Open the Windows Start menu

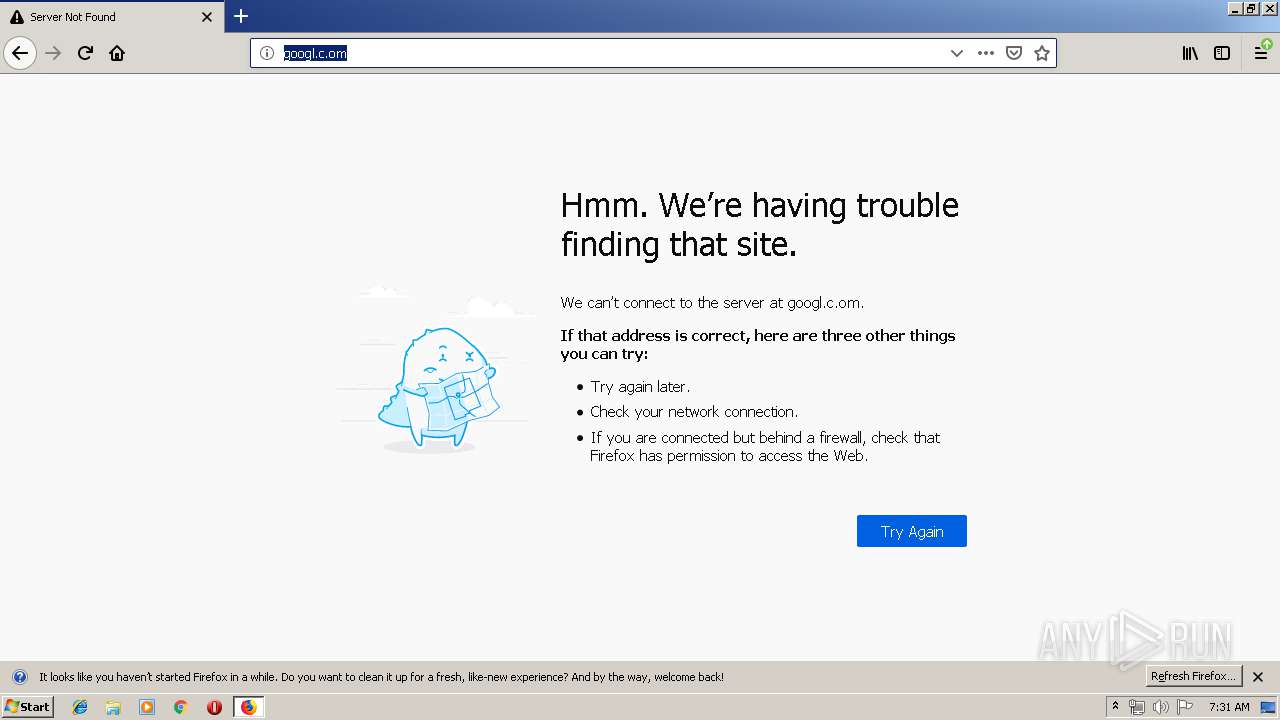tap(27, 707)
